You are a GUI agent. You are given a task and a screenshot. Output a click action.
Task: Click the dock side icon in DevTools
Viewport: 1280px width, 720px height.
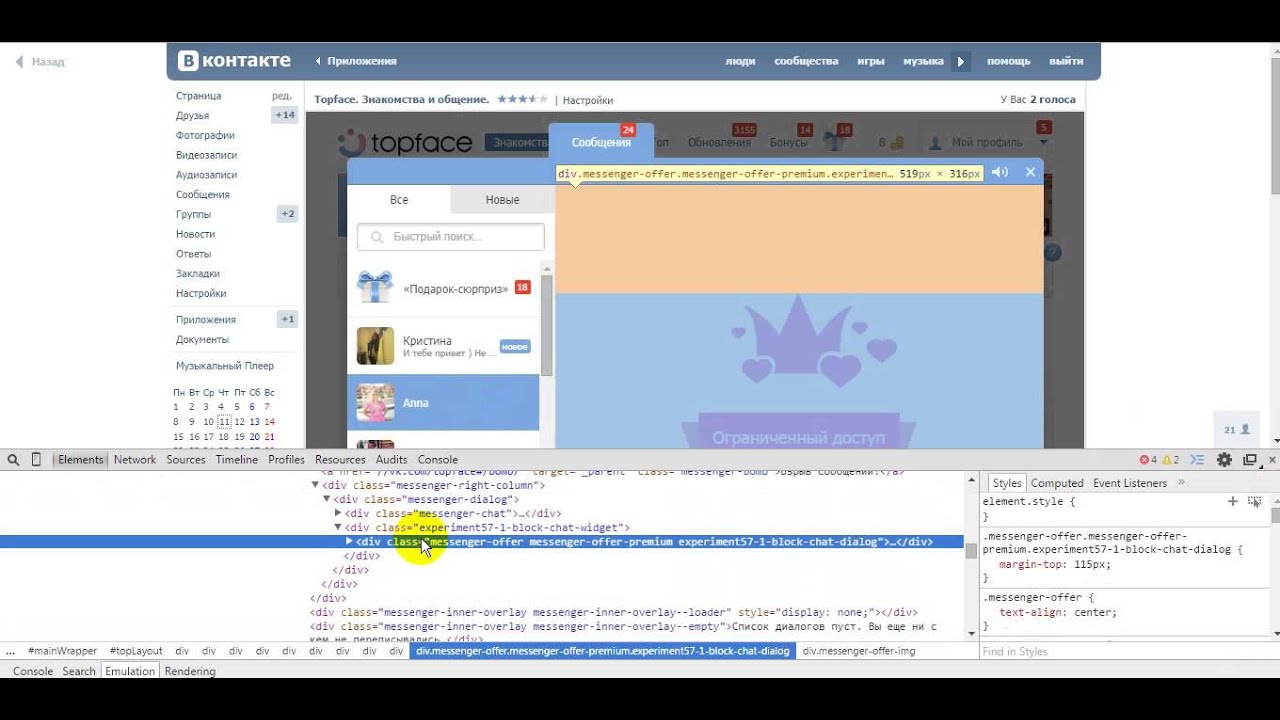pos(1250,460)
